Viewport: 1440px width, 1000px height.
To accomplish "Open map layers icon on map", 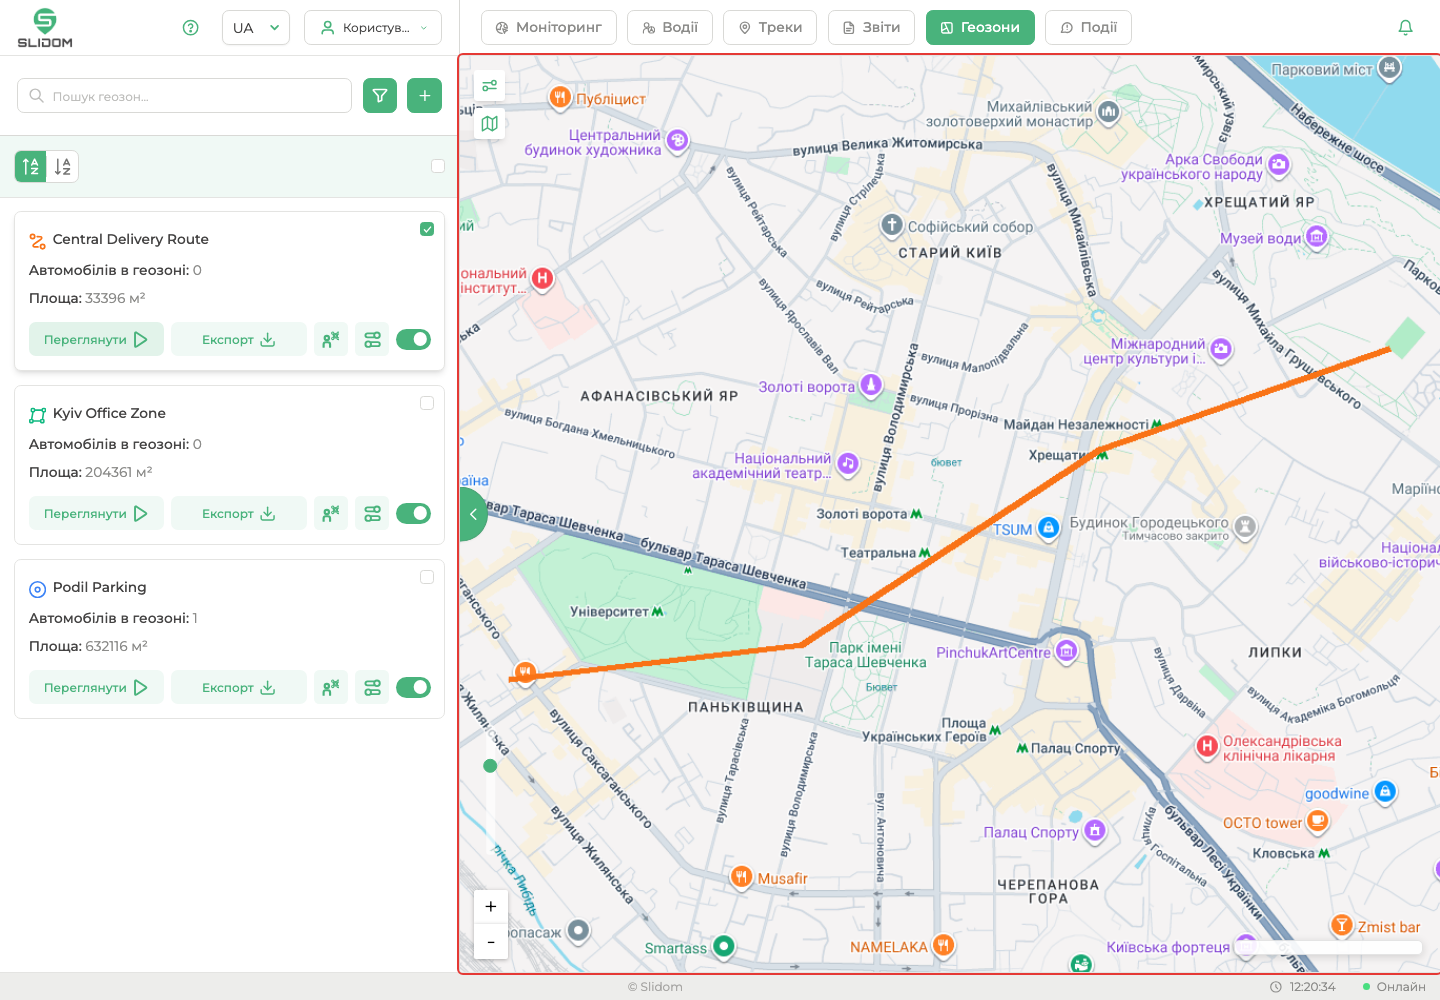I will coord(490,124).
